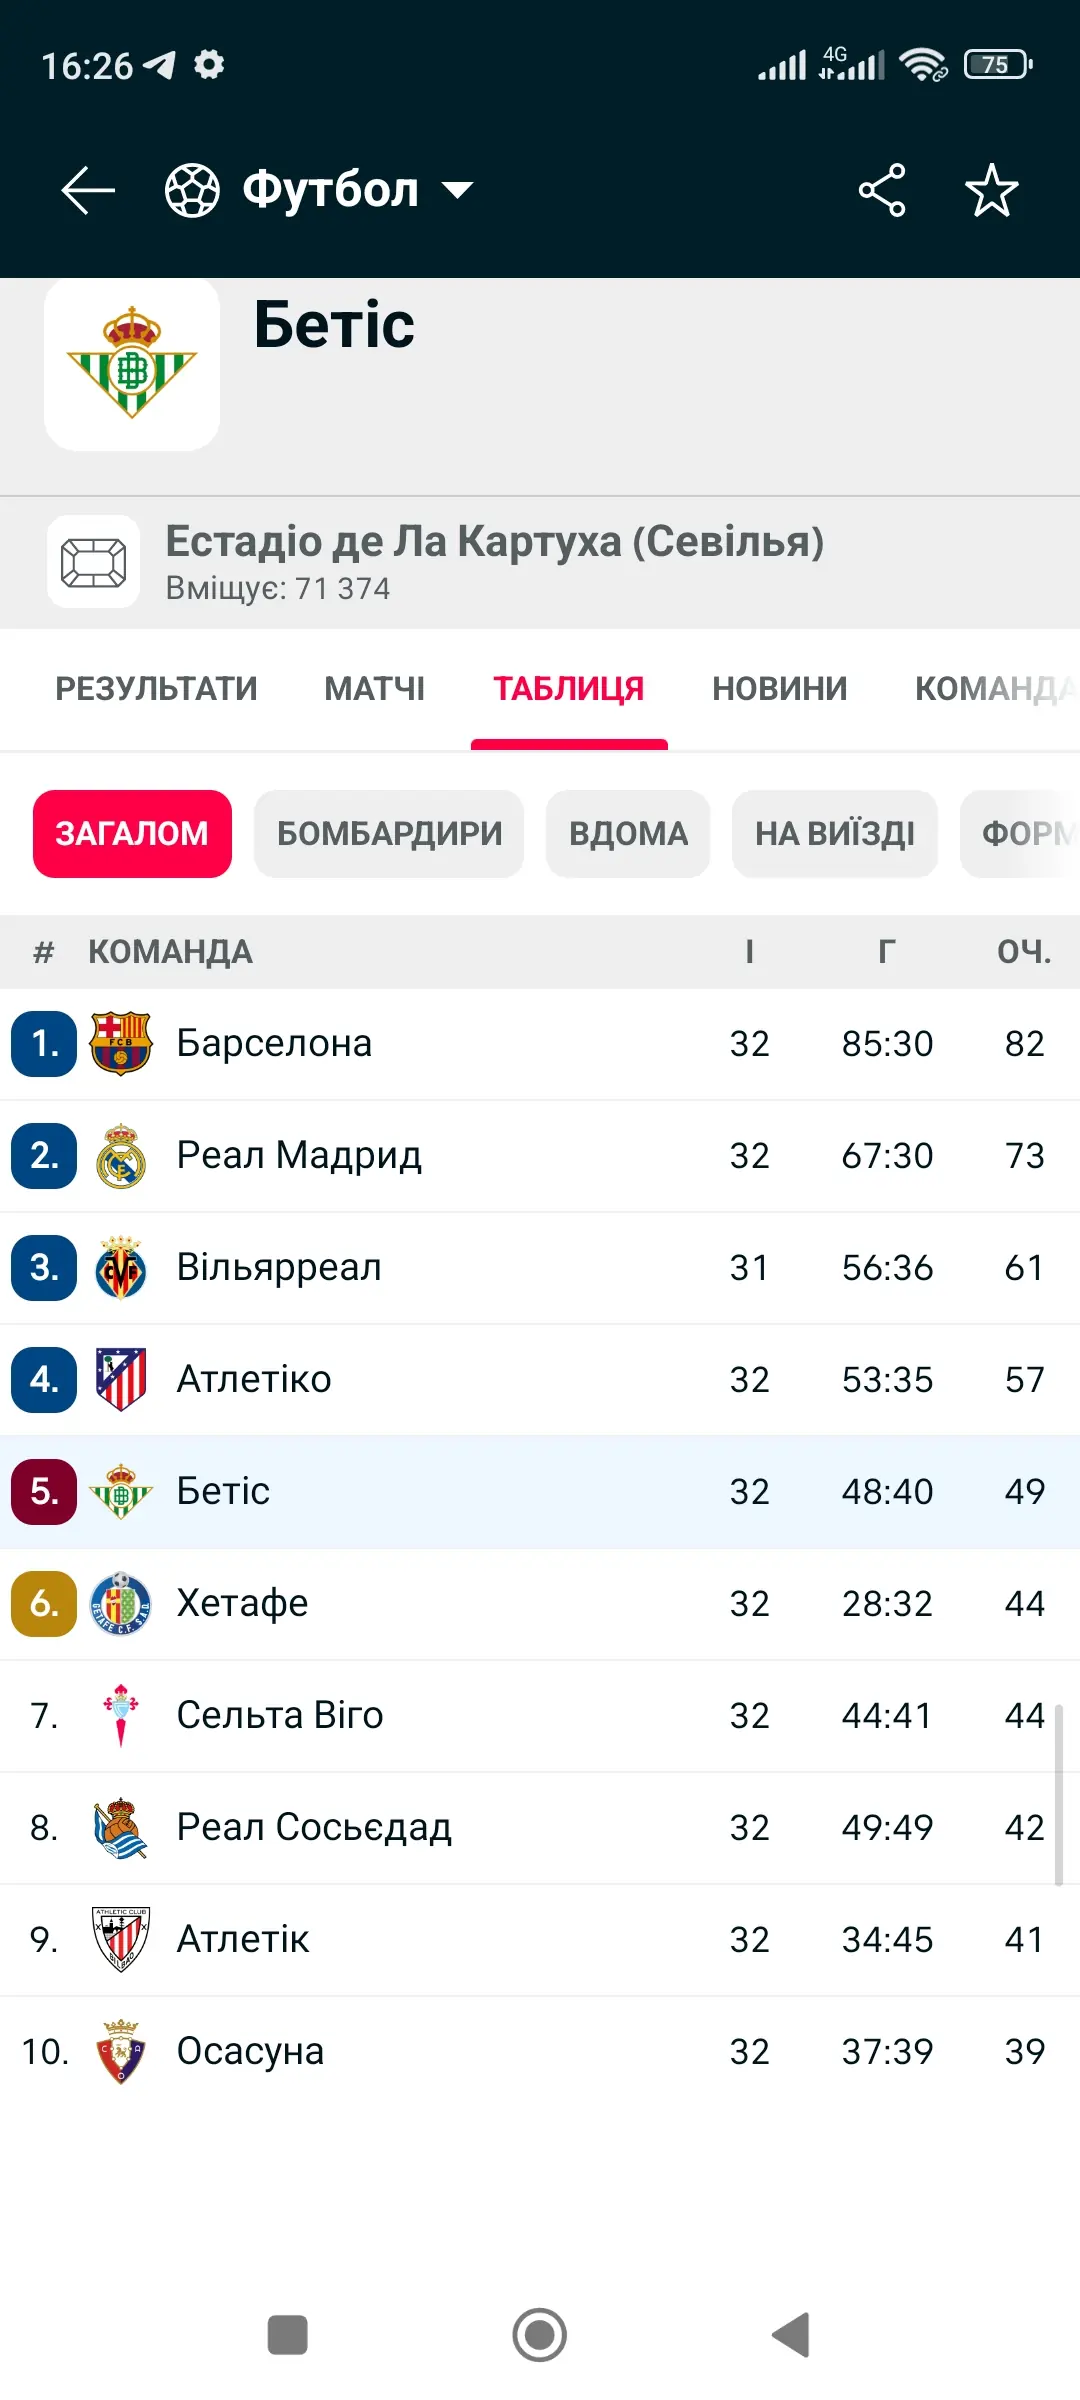This screenshot has width=1080, height=2400.
Task: Switch to the Матчі tab
Action: pos(374,689)
